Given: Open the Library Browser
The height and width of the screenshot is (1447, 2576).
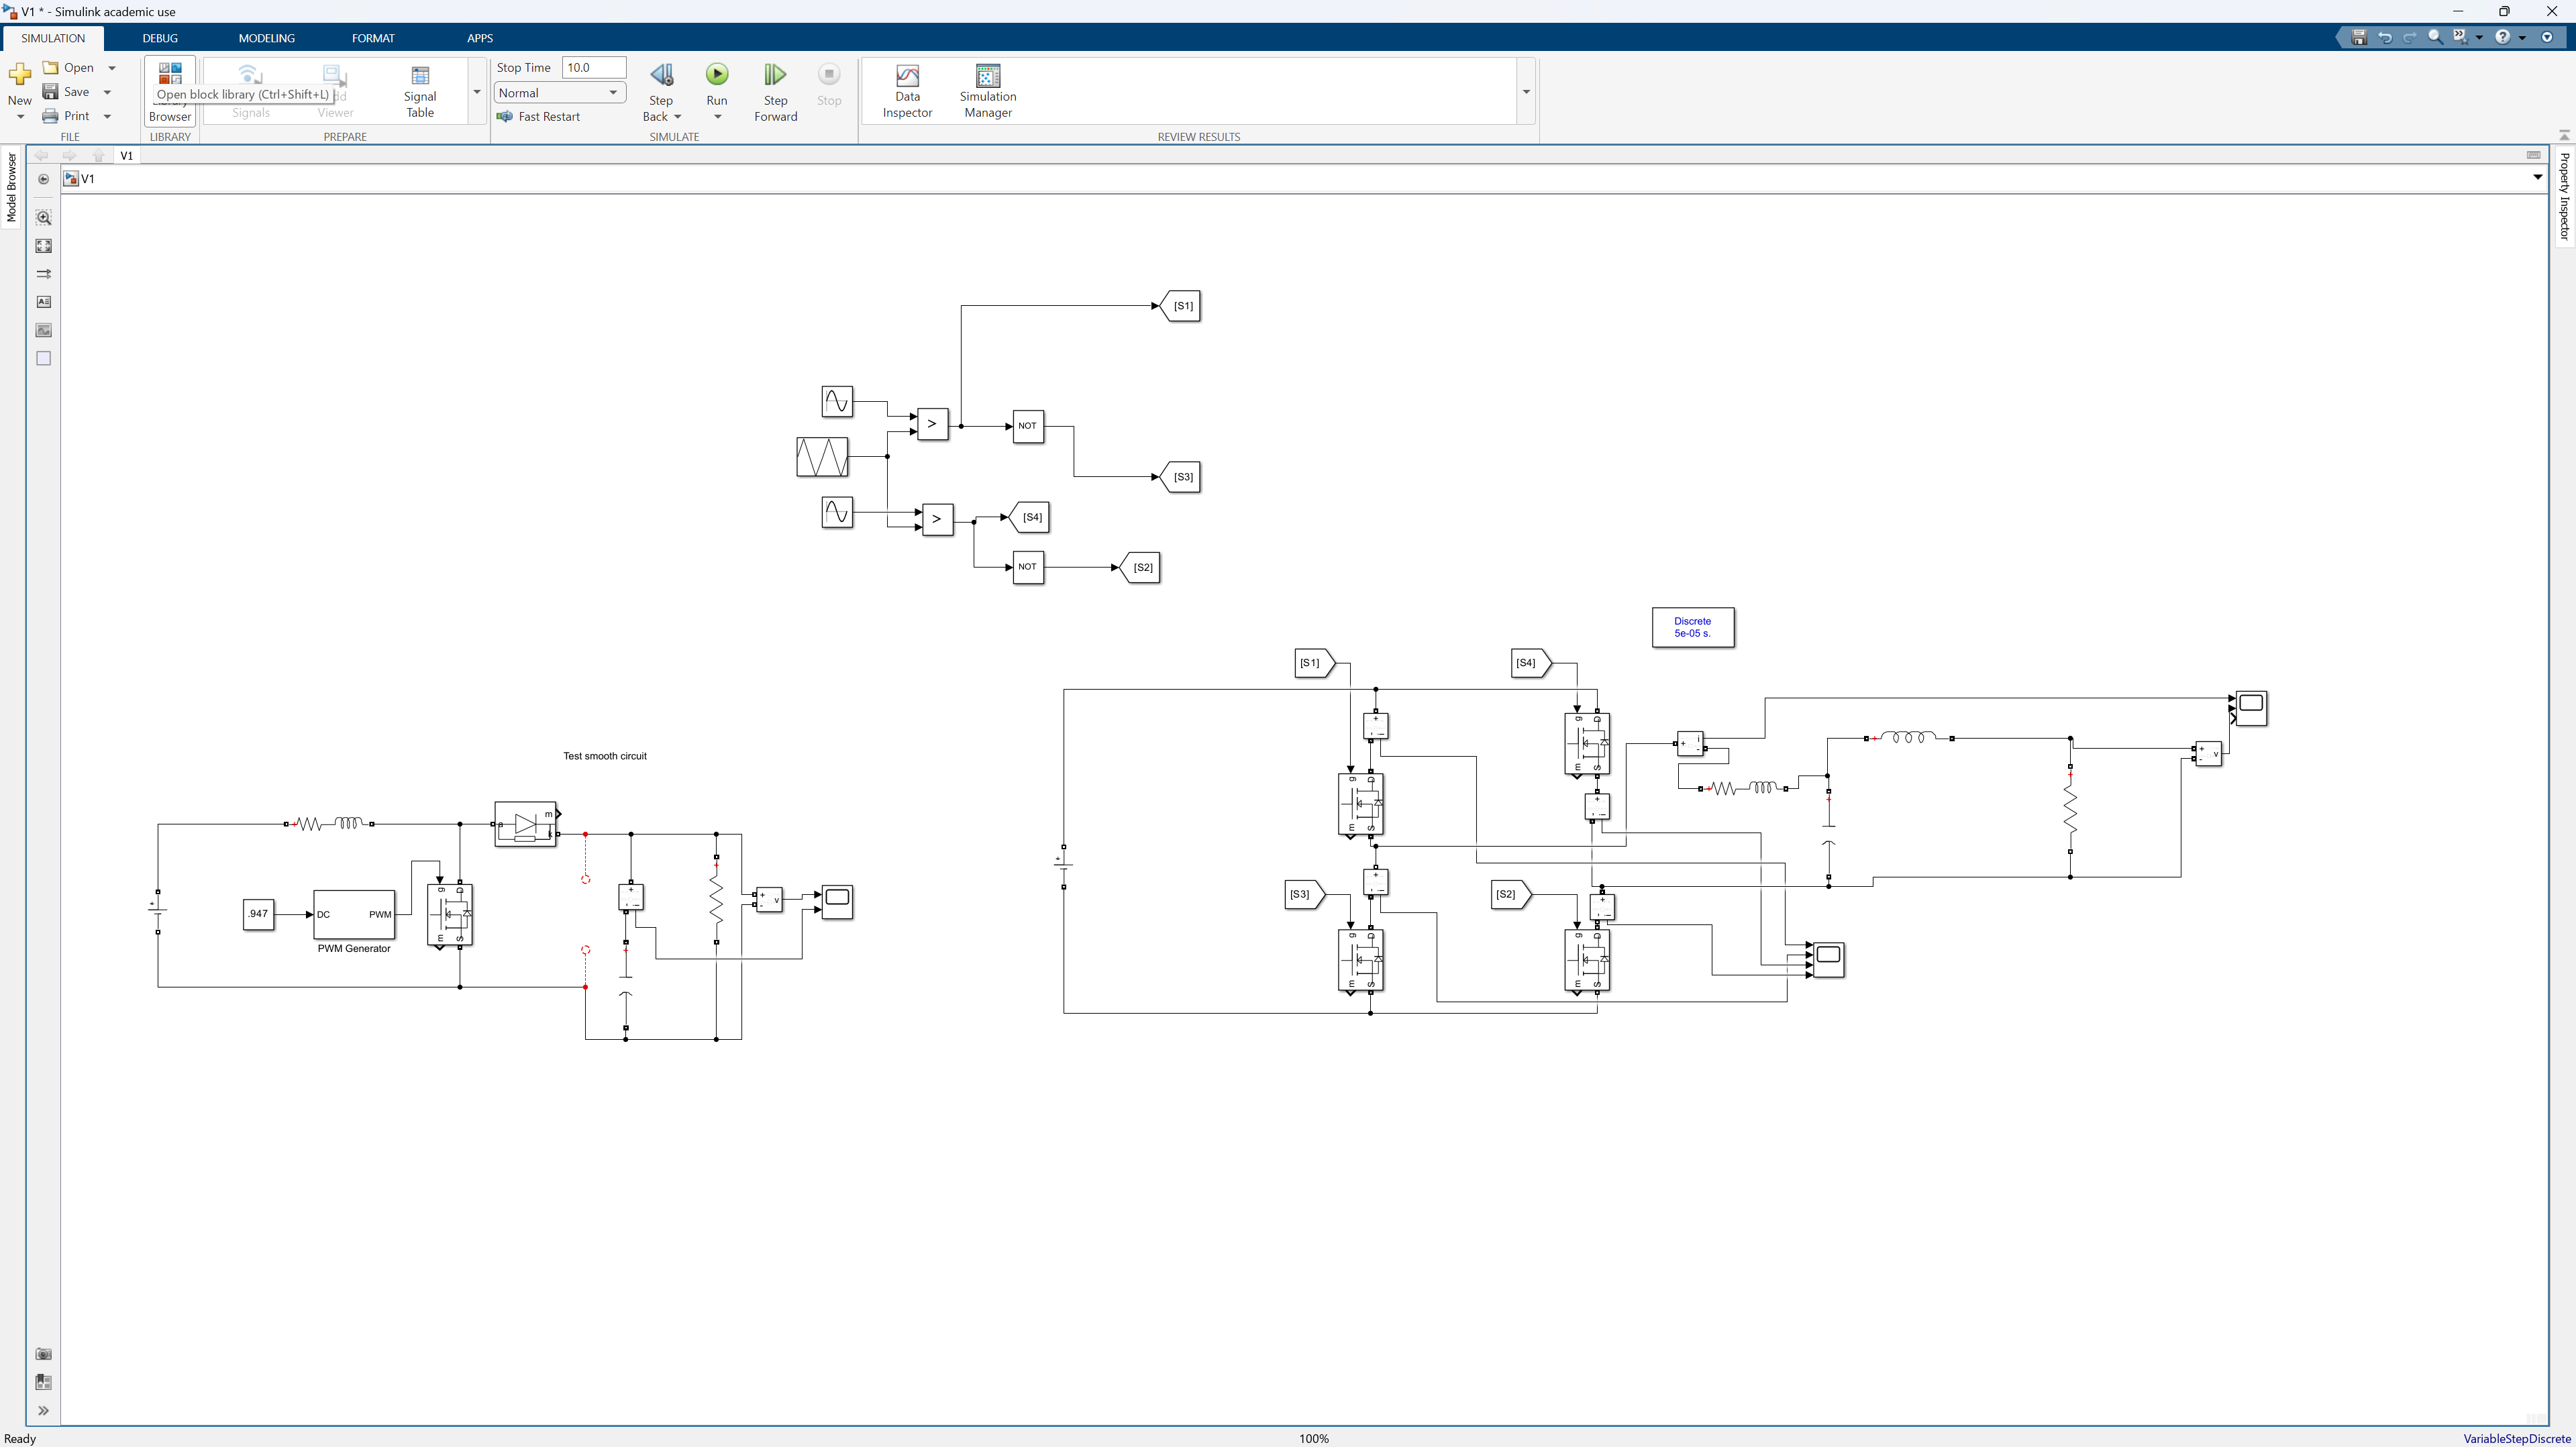Looking at the screenshot, I should click(170, 91).
